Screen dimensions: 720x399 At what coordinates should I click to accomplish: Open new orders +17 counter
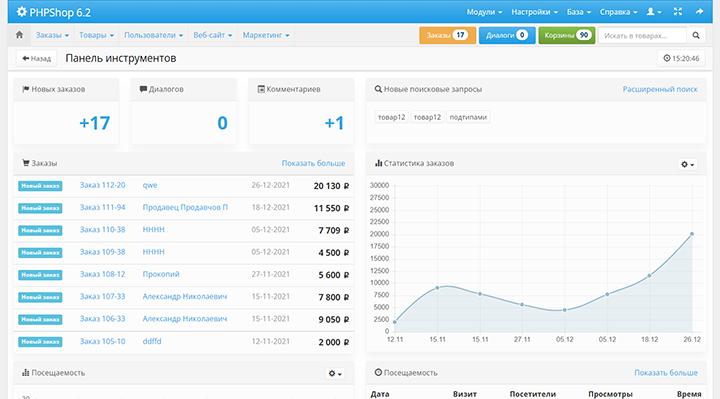point(94,123)
